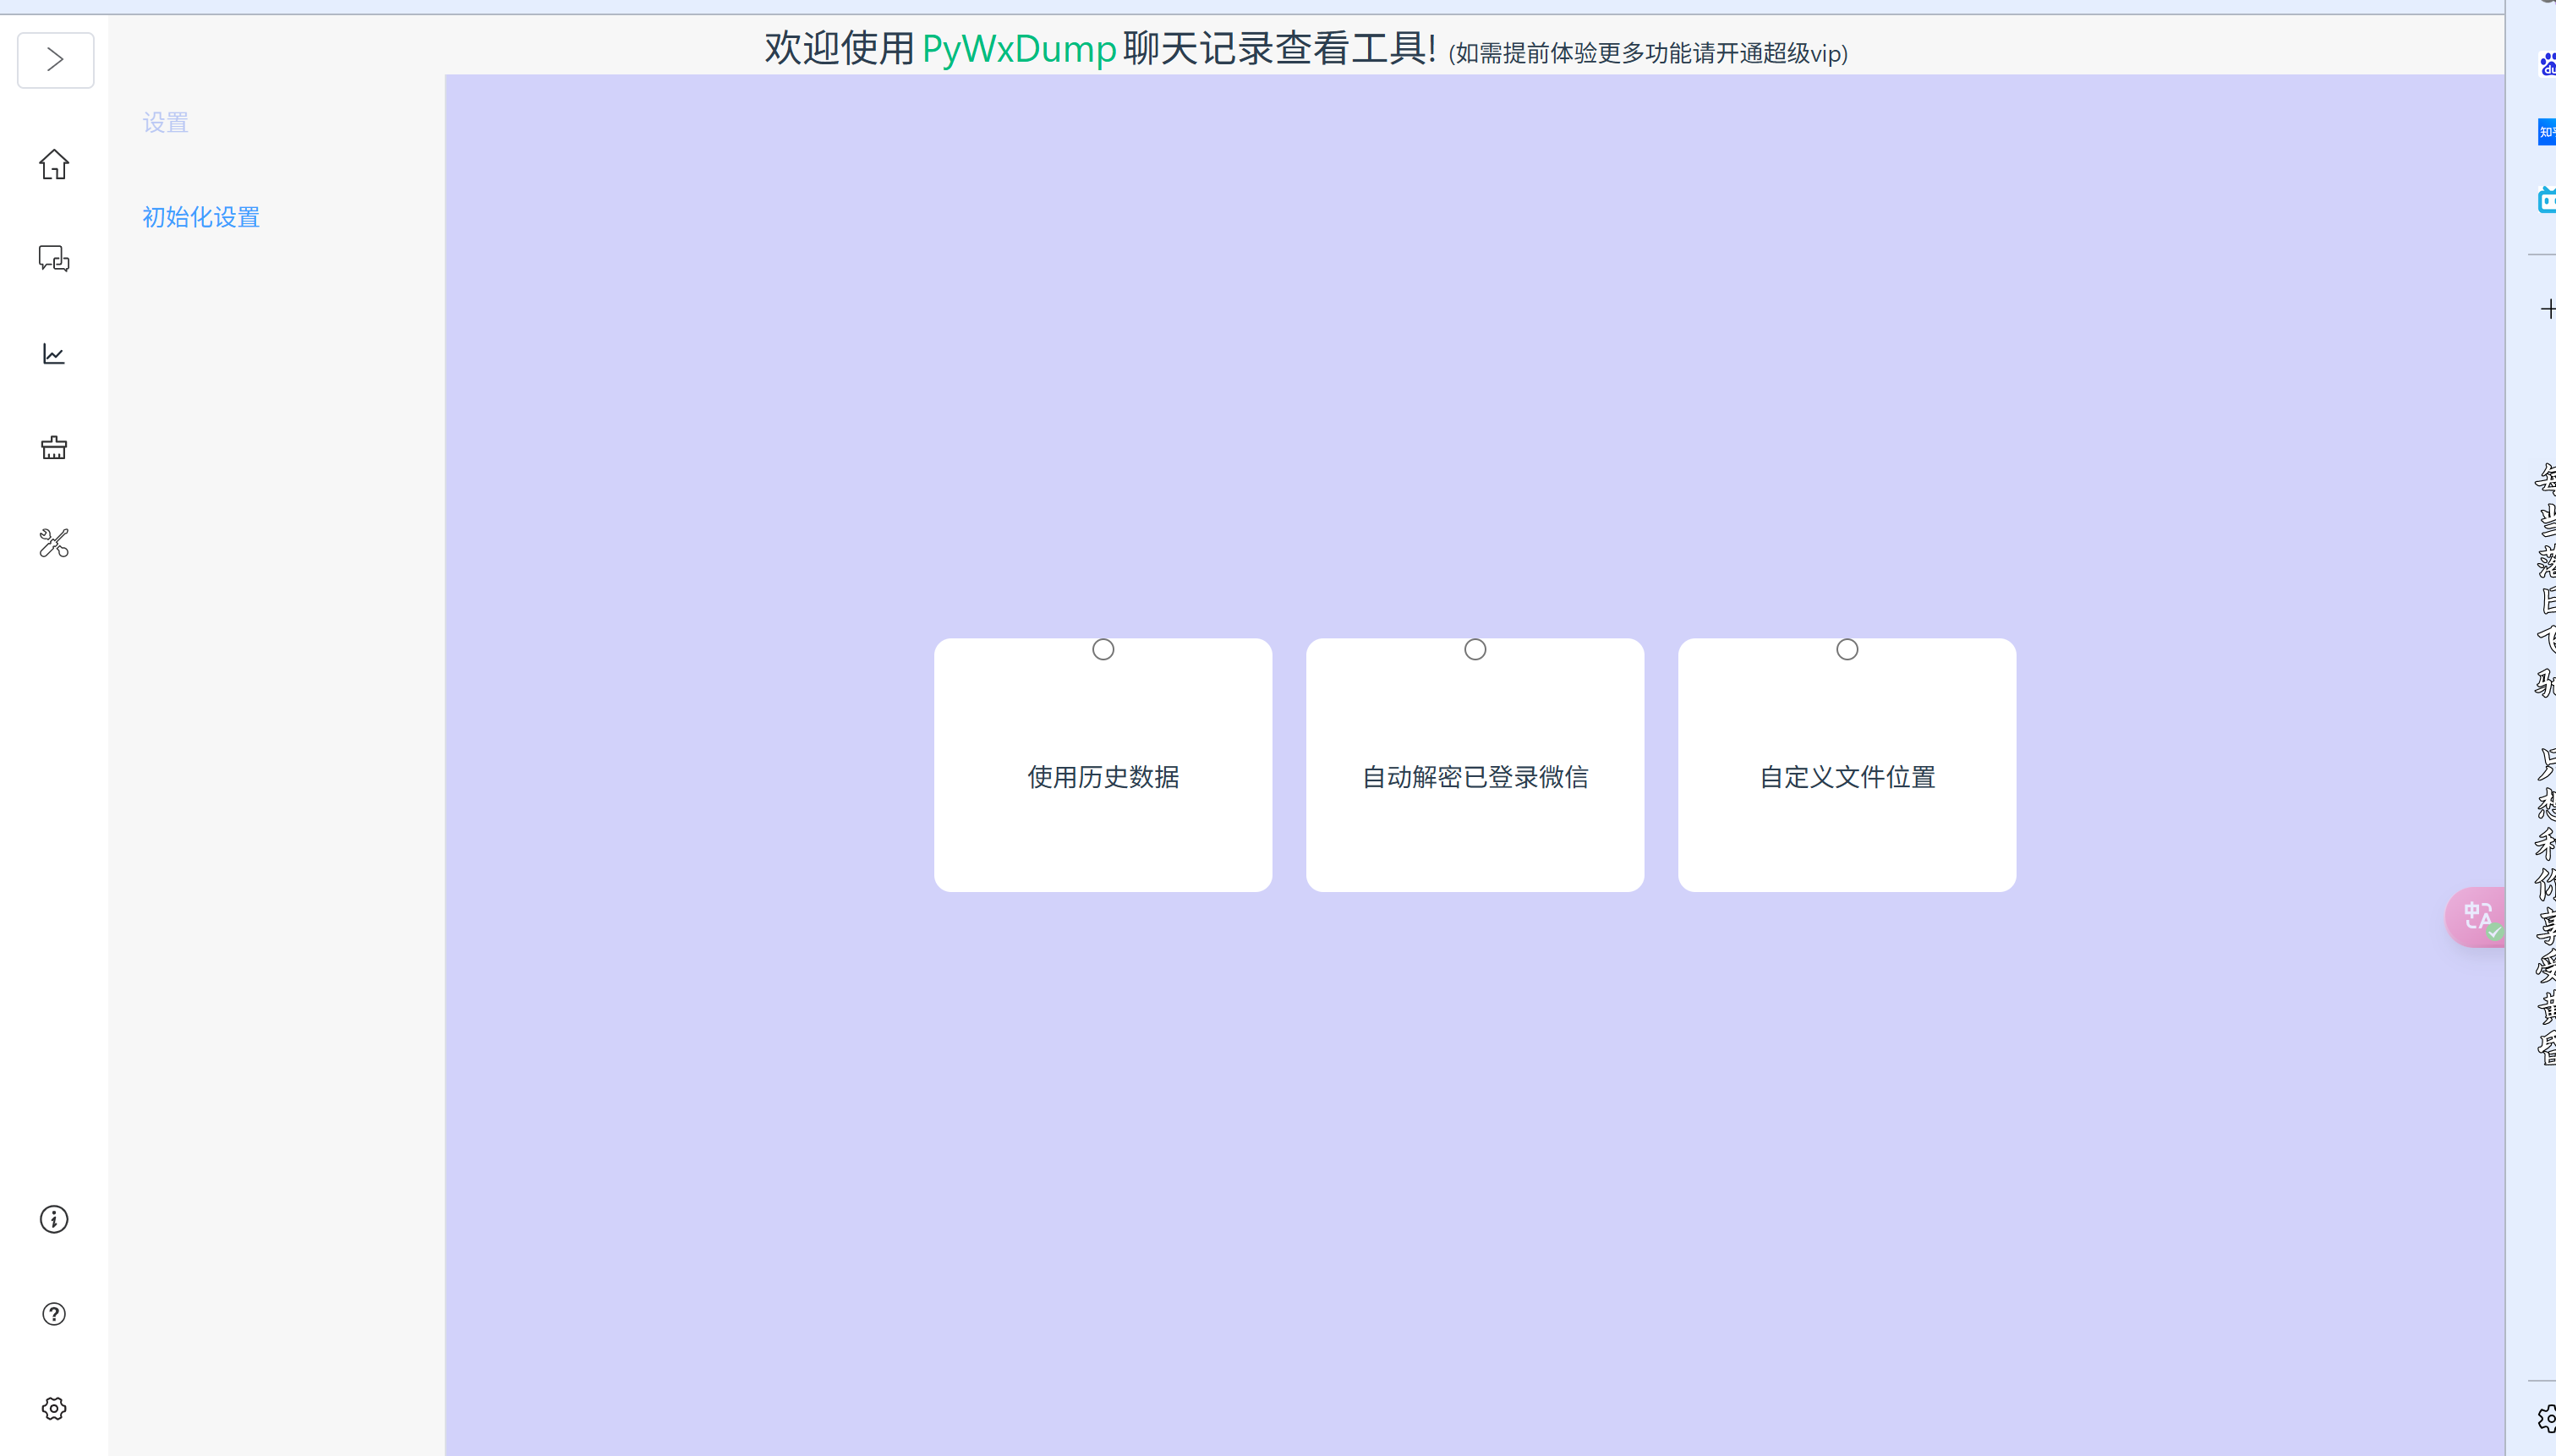This screenshot has height=1456, width=2556.
Task: Open the 初始化设置 menu item
Action: pos(201,217)
